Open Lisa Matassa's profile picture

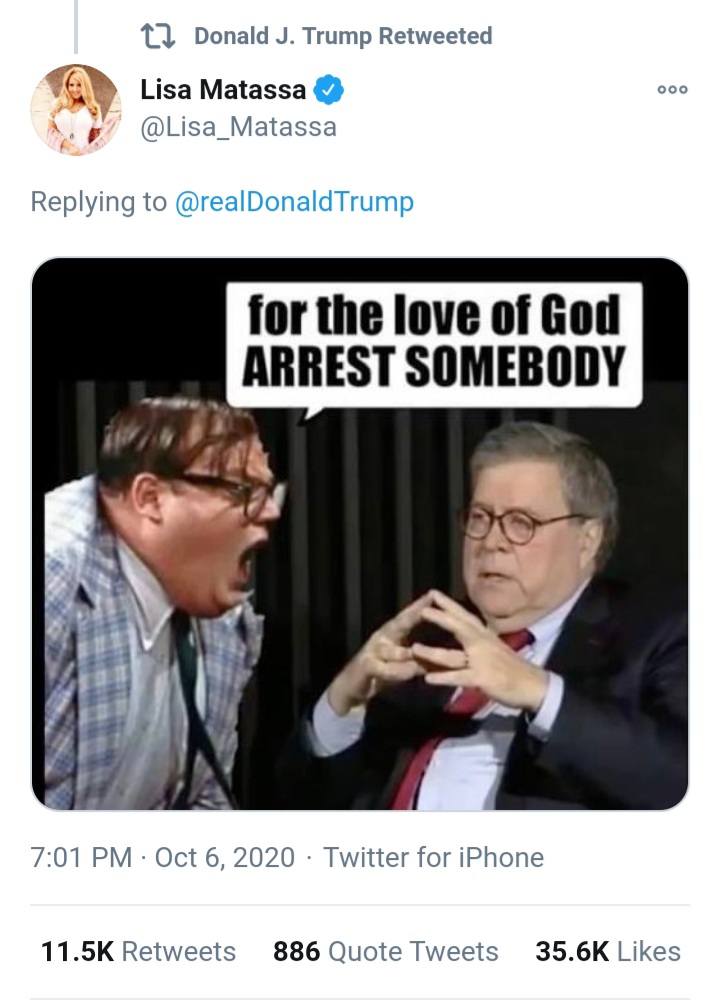(x=76, y=110)
